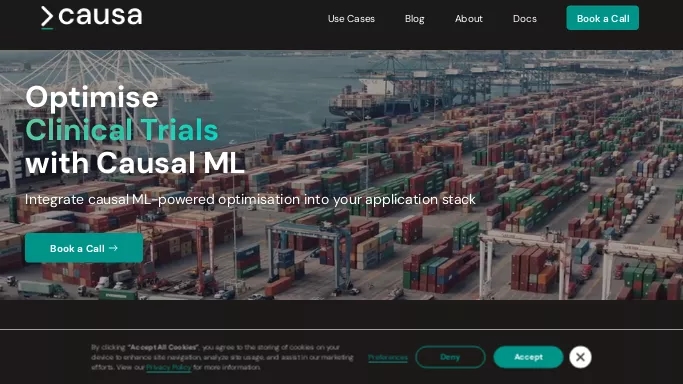Navigate to Docs
Image resolution: width=683 pixels, height=384 pixels.
[x=524, y=19]
